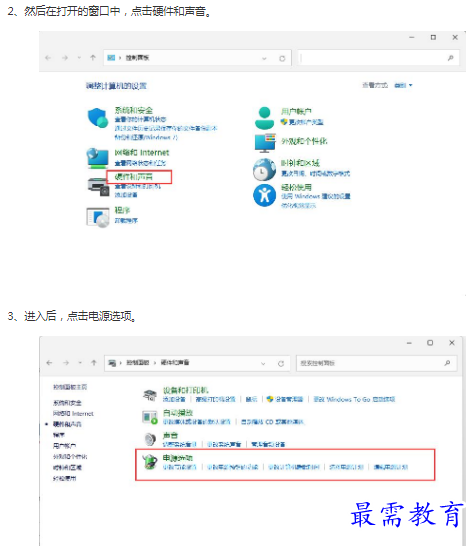The image size is (472, 546).
Task: Click the Change Windows To Go startup options link
Action: click(354, 399)
